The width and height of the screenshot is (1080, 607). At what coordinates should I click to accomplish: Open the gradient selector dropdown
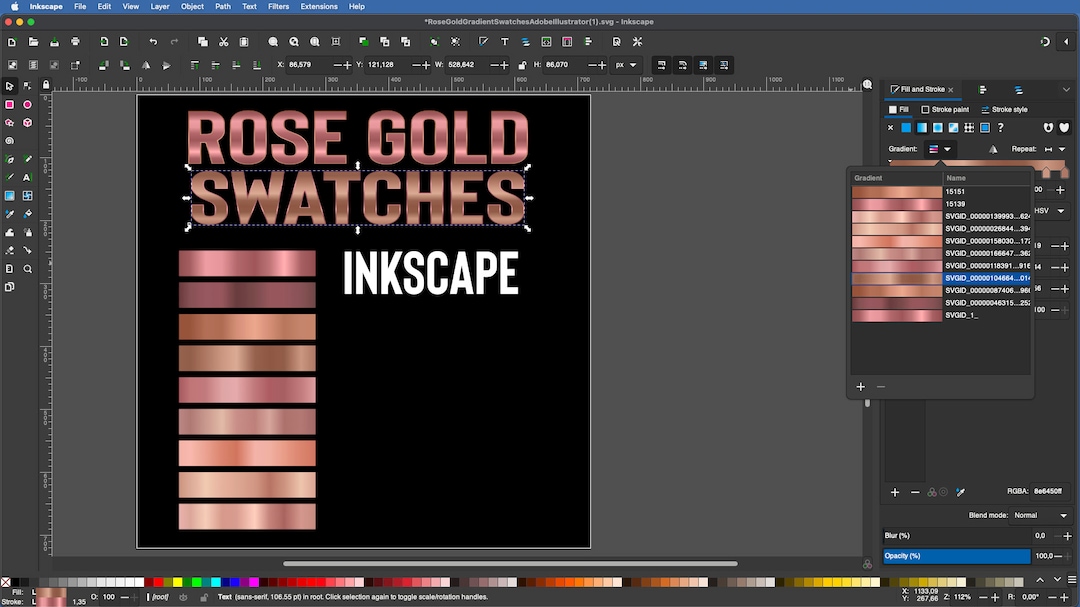(x=947, y=149)
